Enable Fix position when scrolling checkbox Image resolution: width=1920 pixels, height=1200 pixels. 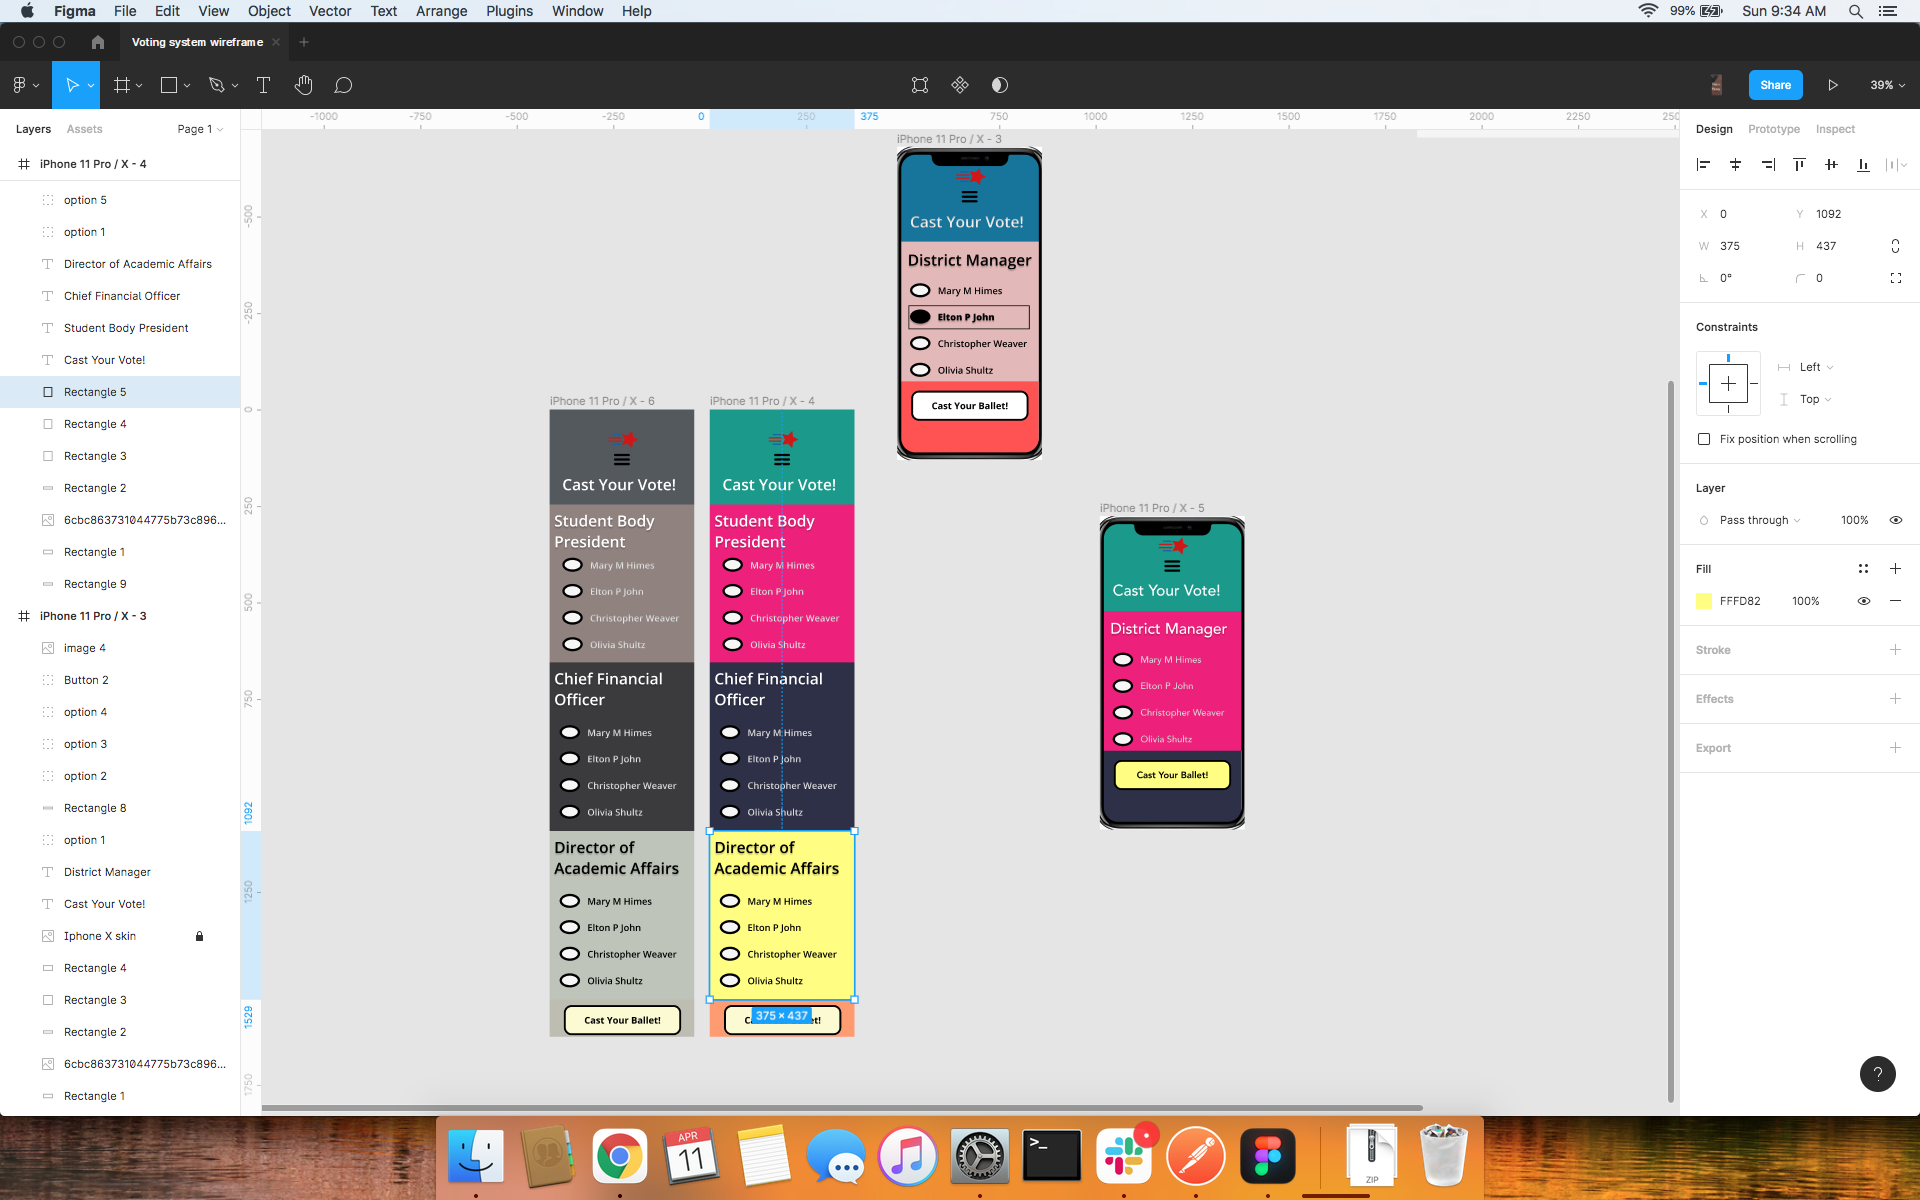pyautogui.click(x=1704, y=439)
